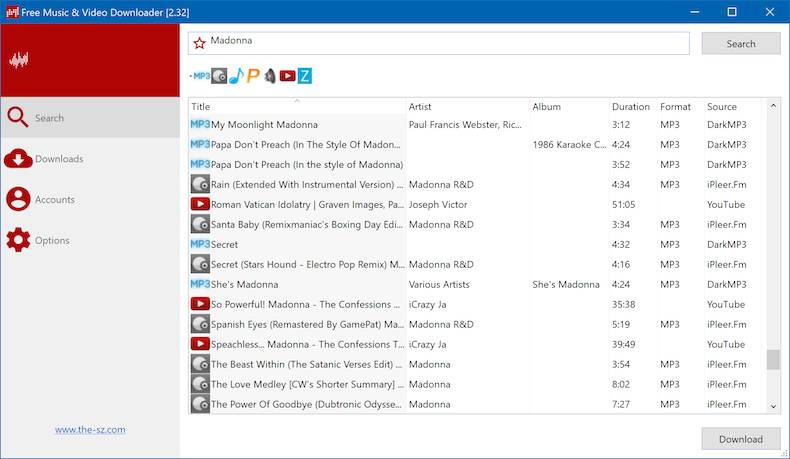Toggle the YouTube source filter icon
The height and width of the screenshot is (459, 790).
287,76
